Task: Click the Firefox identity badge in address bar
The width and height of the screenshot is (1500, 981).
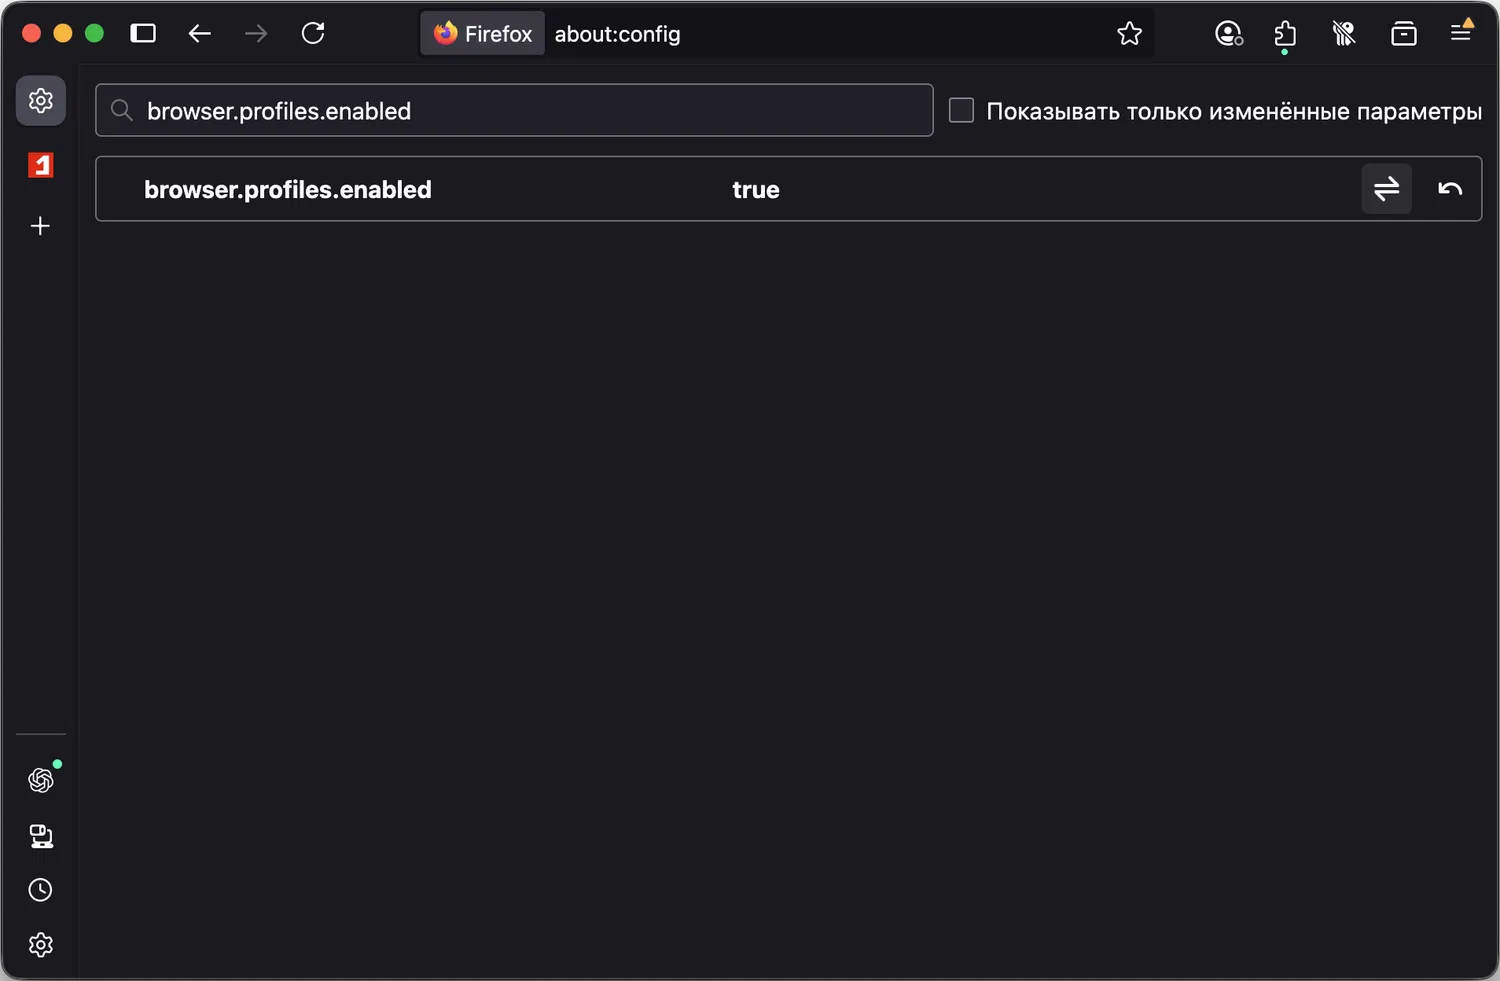Action: [x=483, y=34]
